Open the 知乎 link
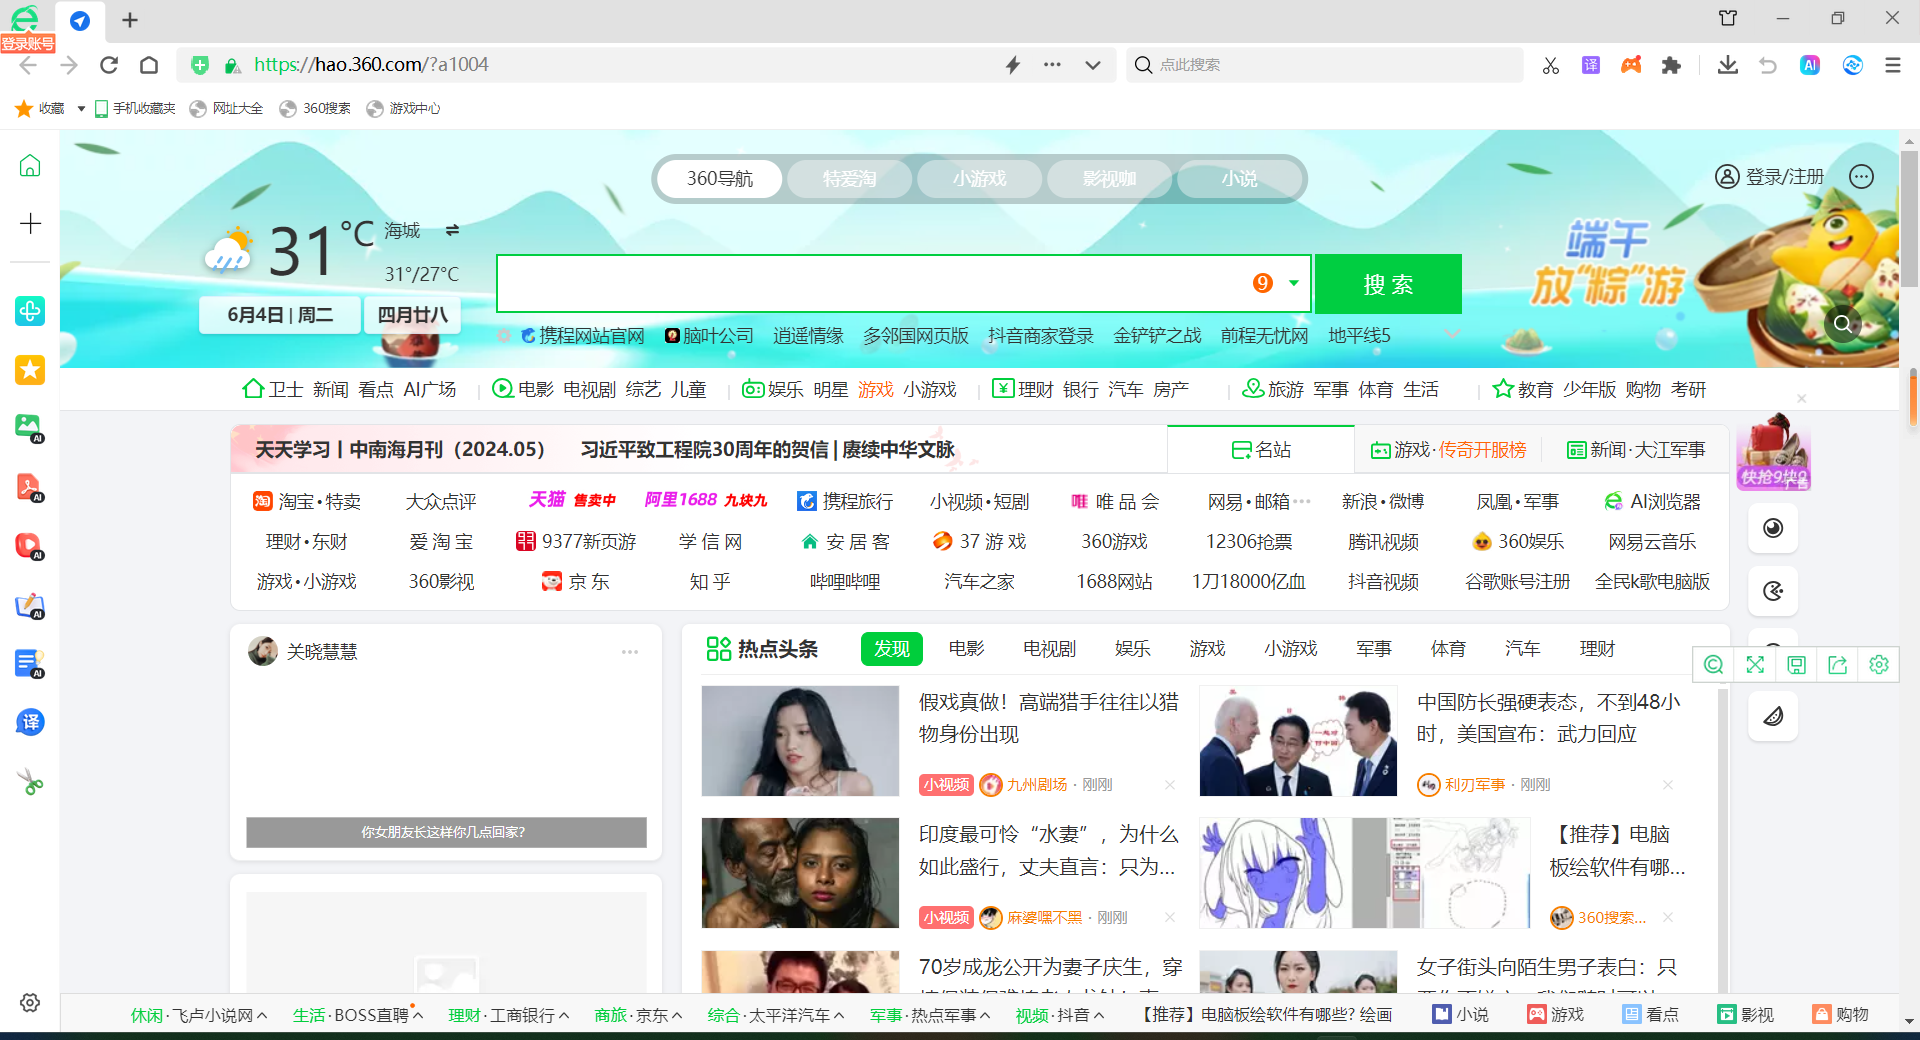This screenshot has height=1040, width=1920. (x=710, y=581)
